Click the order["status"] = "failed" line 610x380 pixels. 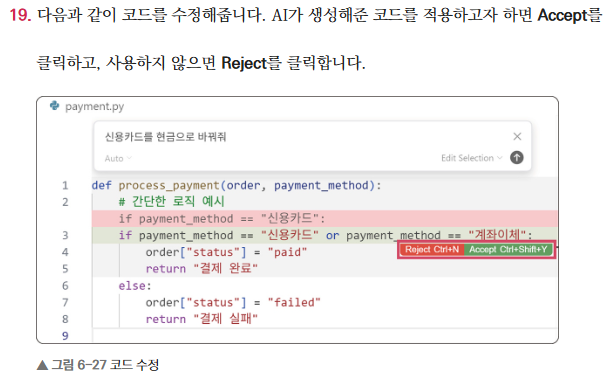(233, 303)
